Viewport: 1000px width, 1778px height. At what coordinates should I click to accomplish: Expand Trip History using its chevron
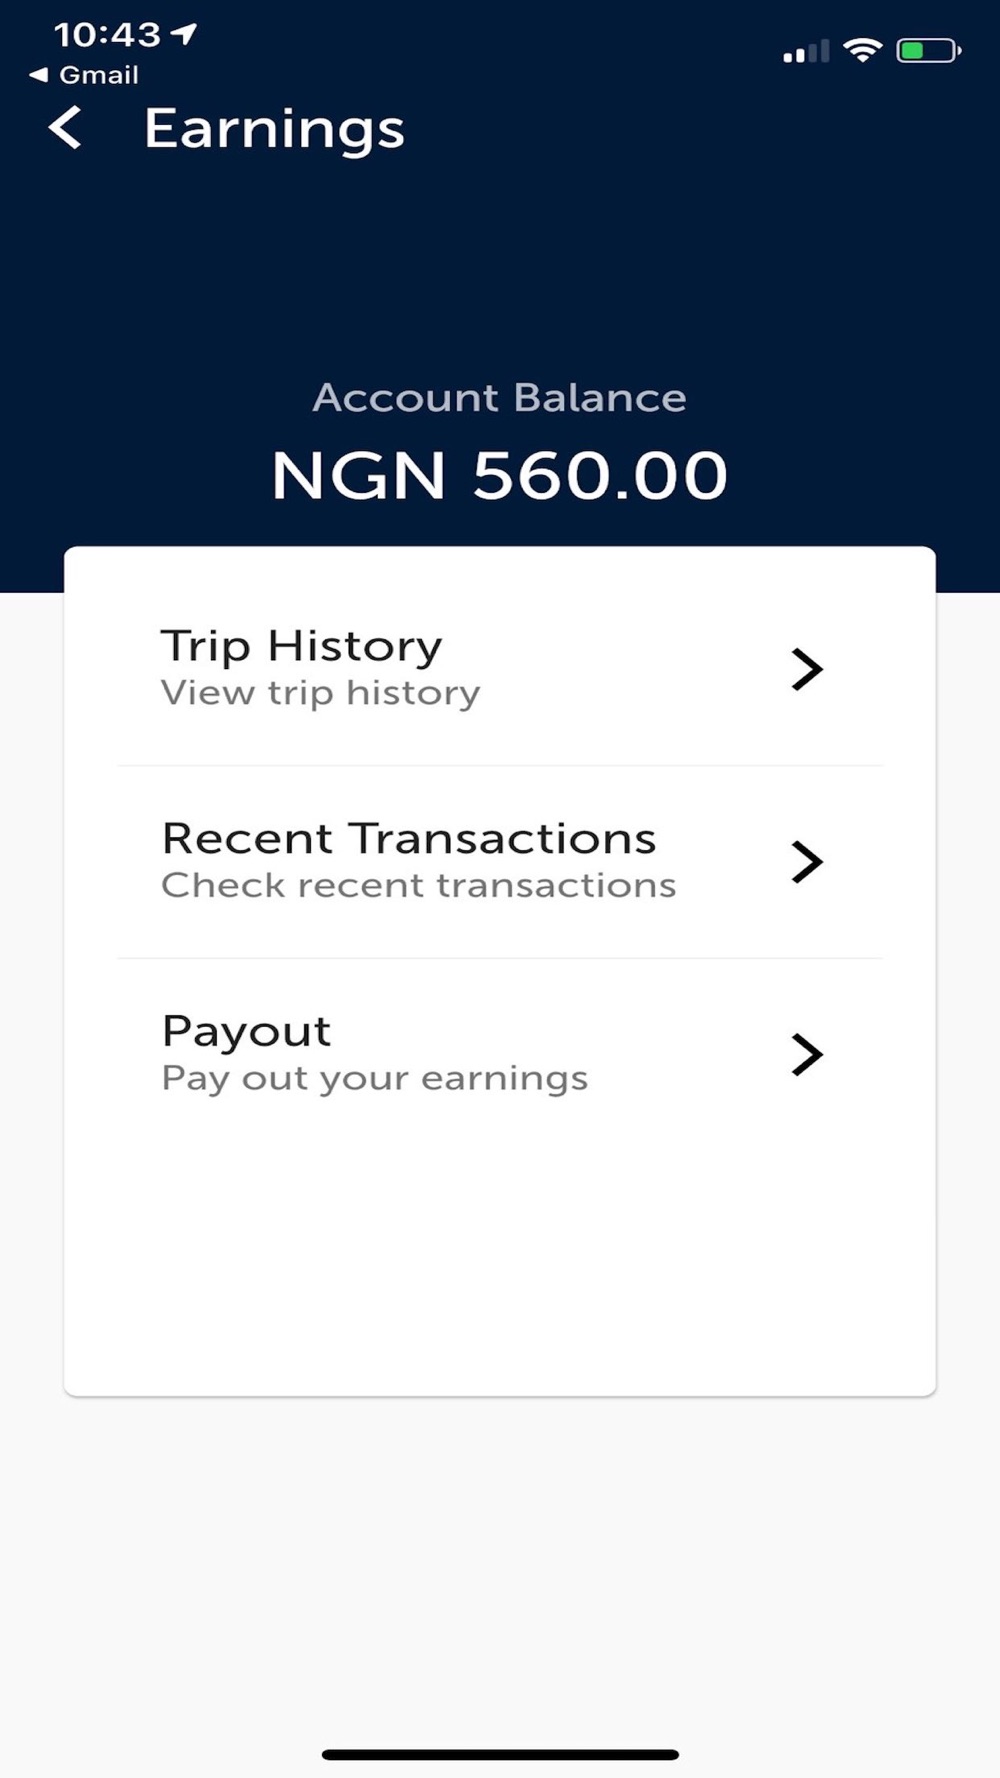(x=806, y=669)
